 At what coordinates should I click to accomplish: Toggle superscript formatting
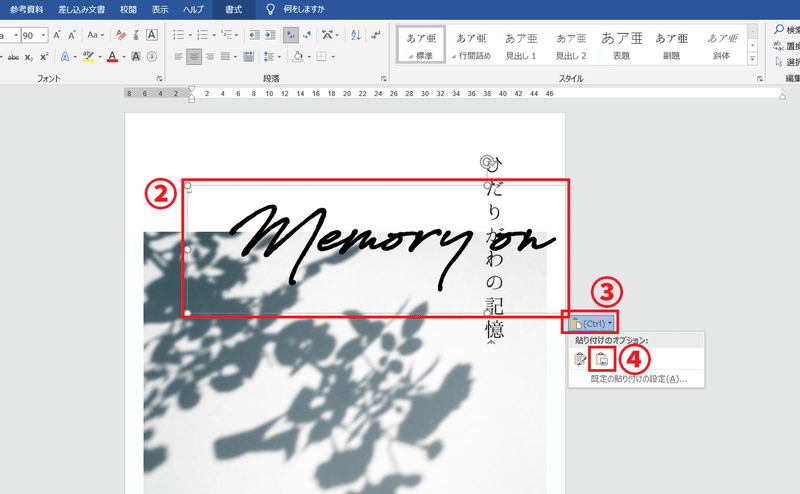(x=44, y=56)
